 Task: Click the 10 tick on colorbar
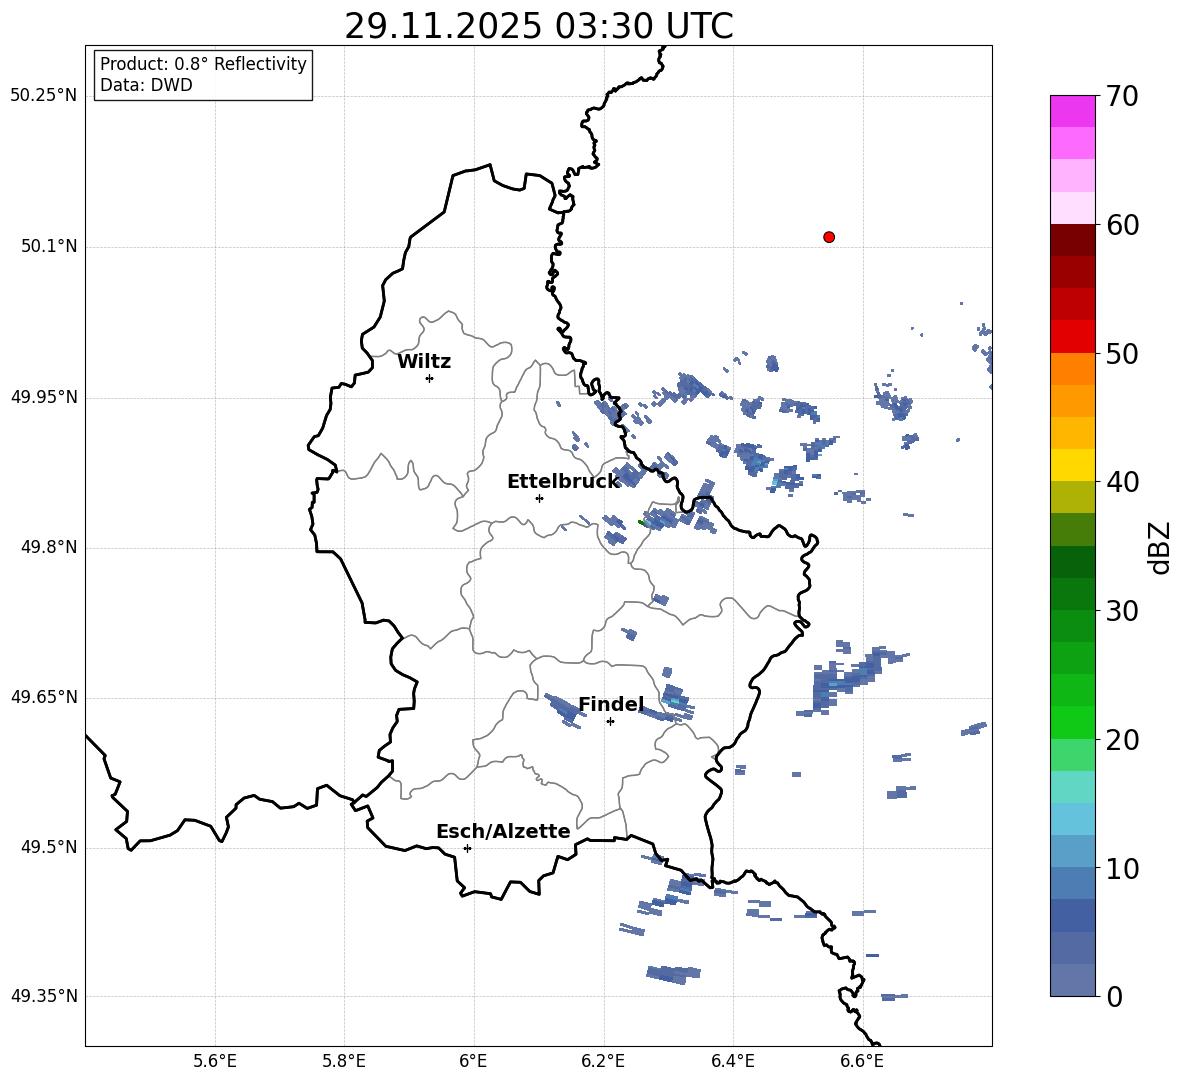[x=1122, y=868]
